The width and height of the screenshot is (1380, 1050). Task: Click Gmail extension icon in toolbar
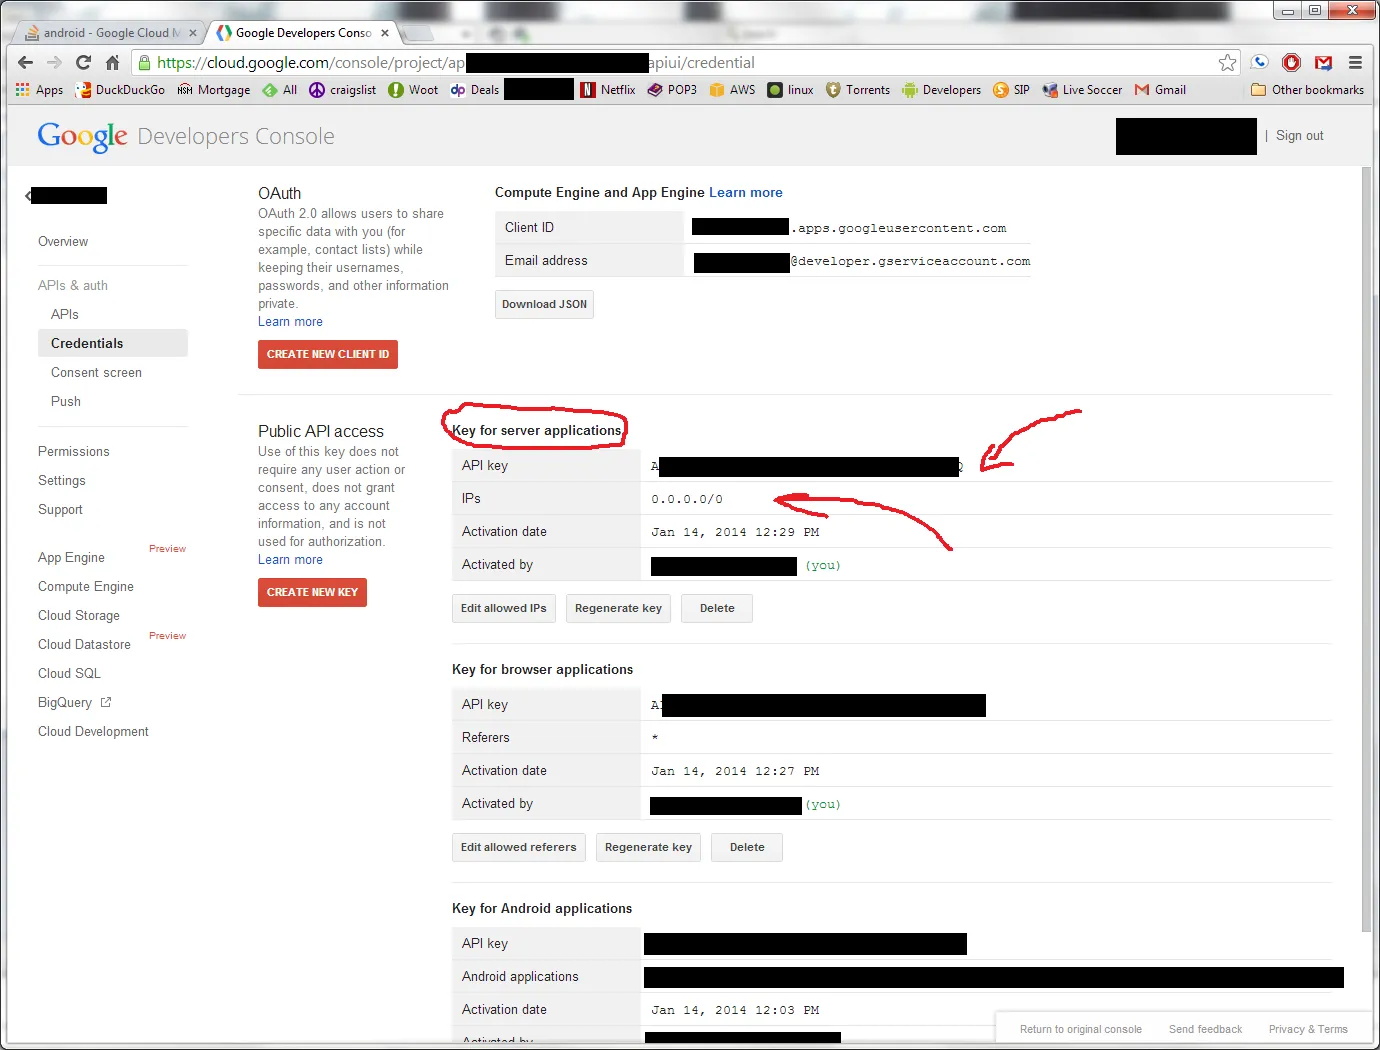tap(1323, 62)
